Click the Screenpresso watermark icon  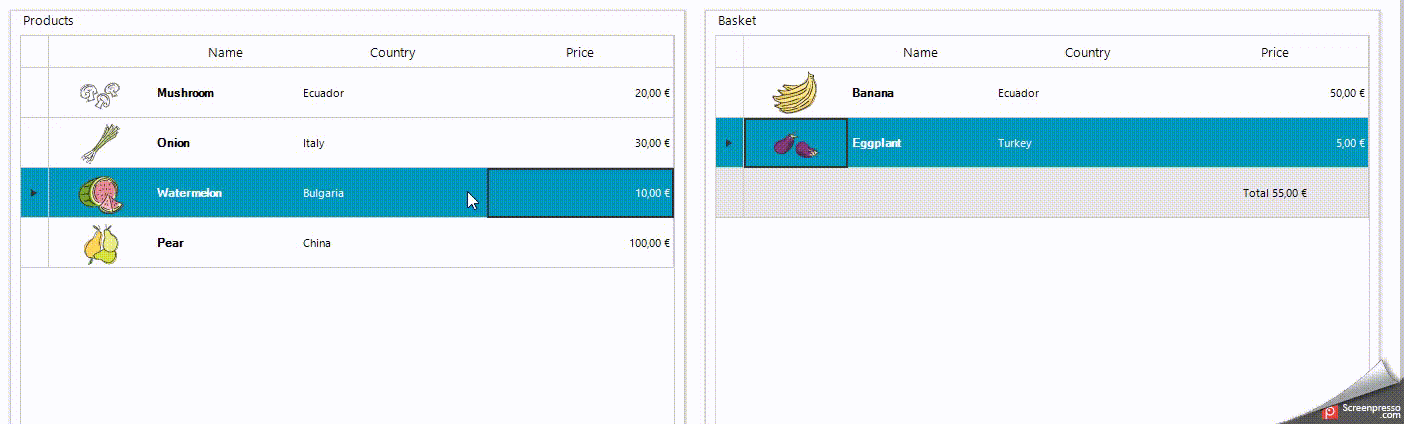1330,411
